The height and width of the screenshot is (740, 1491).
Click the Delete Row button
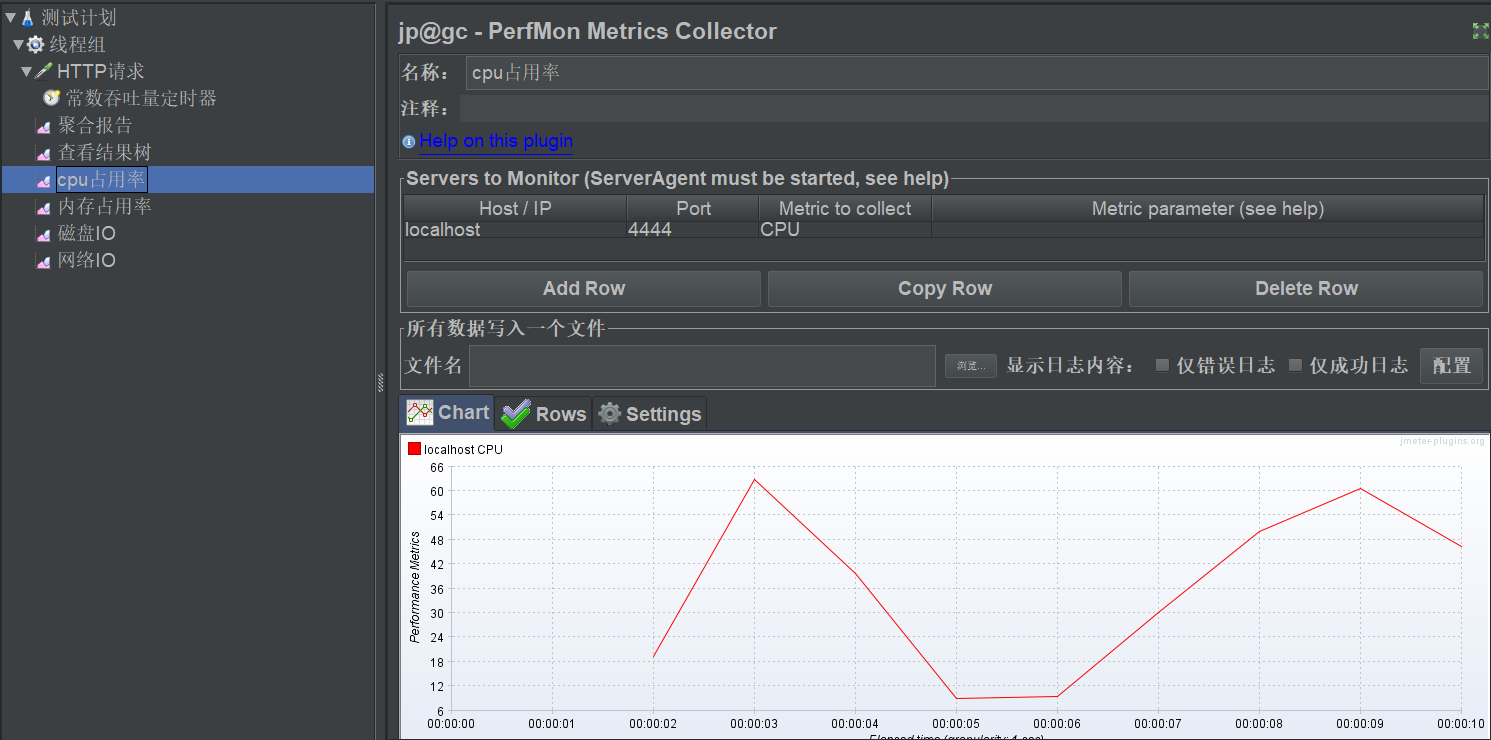coord(1306,289)
